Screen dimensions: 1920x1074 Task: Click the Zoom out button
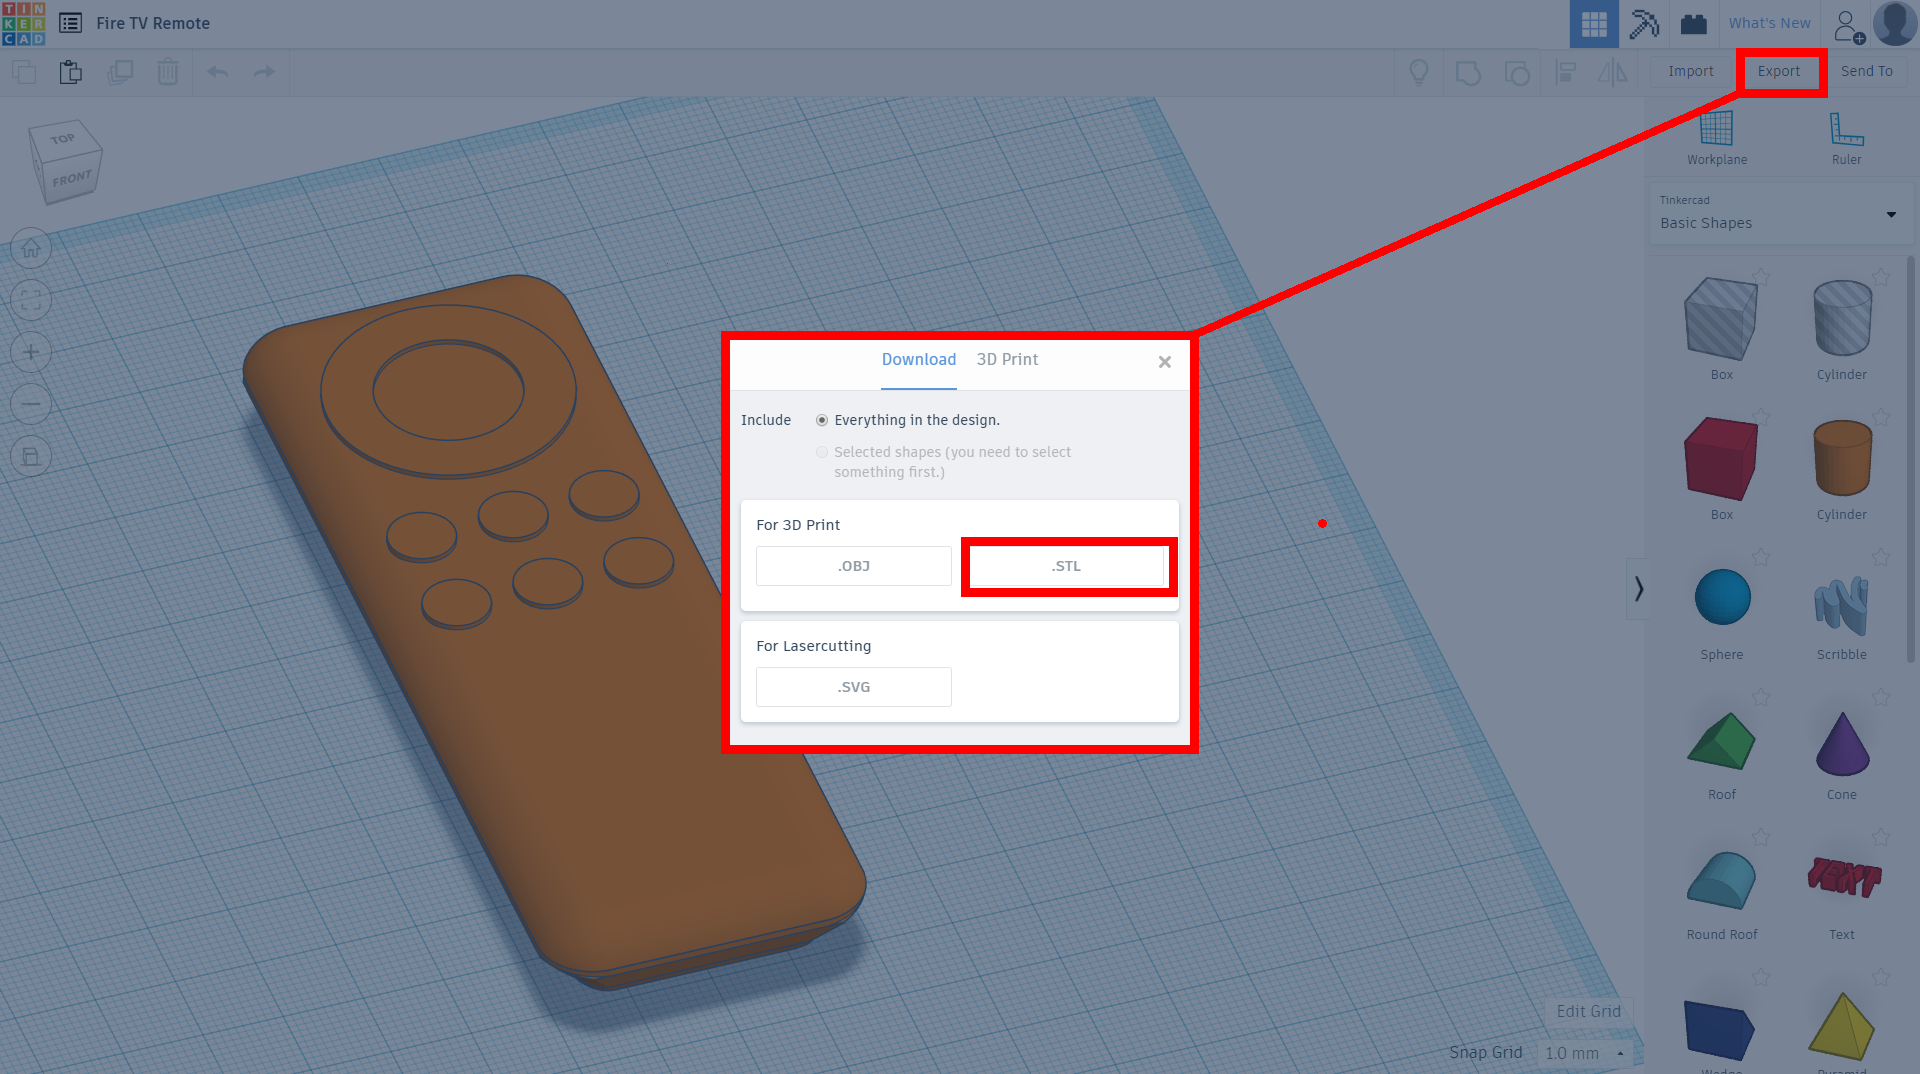click(31, 404)
